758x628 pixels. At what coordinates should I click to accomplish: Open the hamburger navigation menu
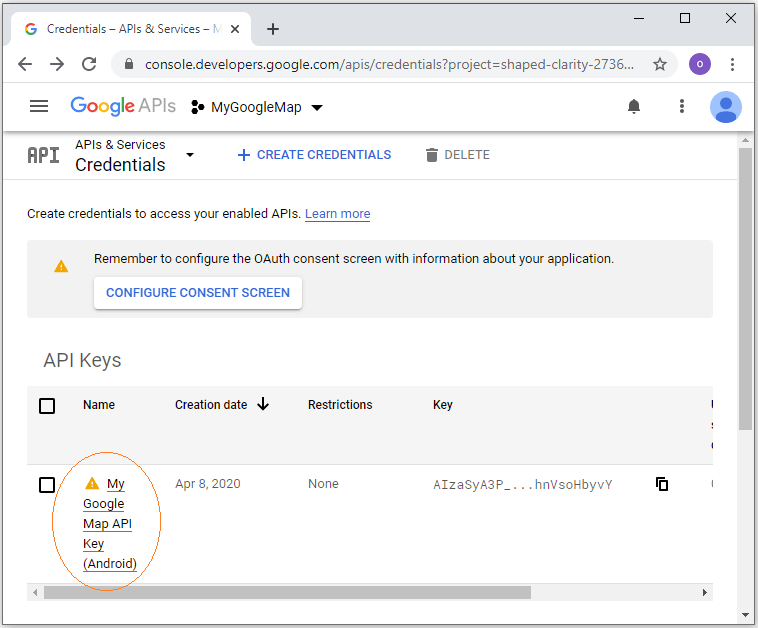tap(39, 106)
